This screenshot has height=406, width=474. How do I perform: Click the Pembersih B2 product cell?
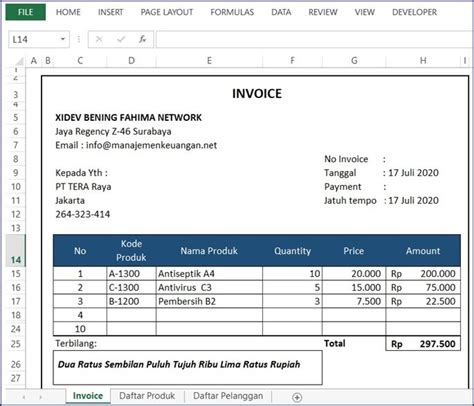pos(209,301)
